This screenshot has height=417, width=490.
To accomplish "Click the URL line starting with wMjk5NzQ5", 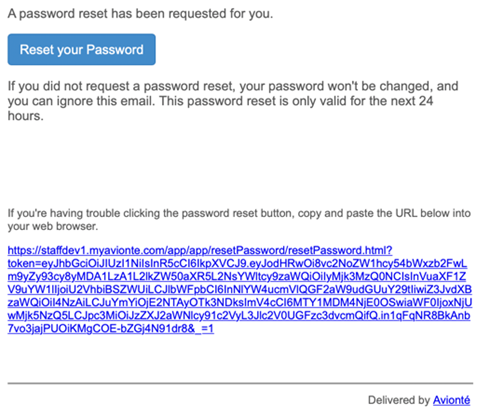I will 239,315.
